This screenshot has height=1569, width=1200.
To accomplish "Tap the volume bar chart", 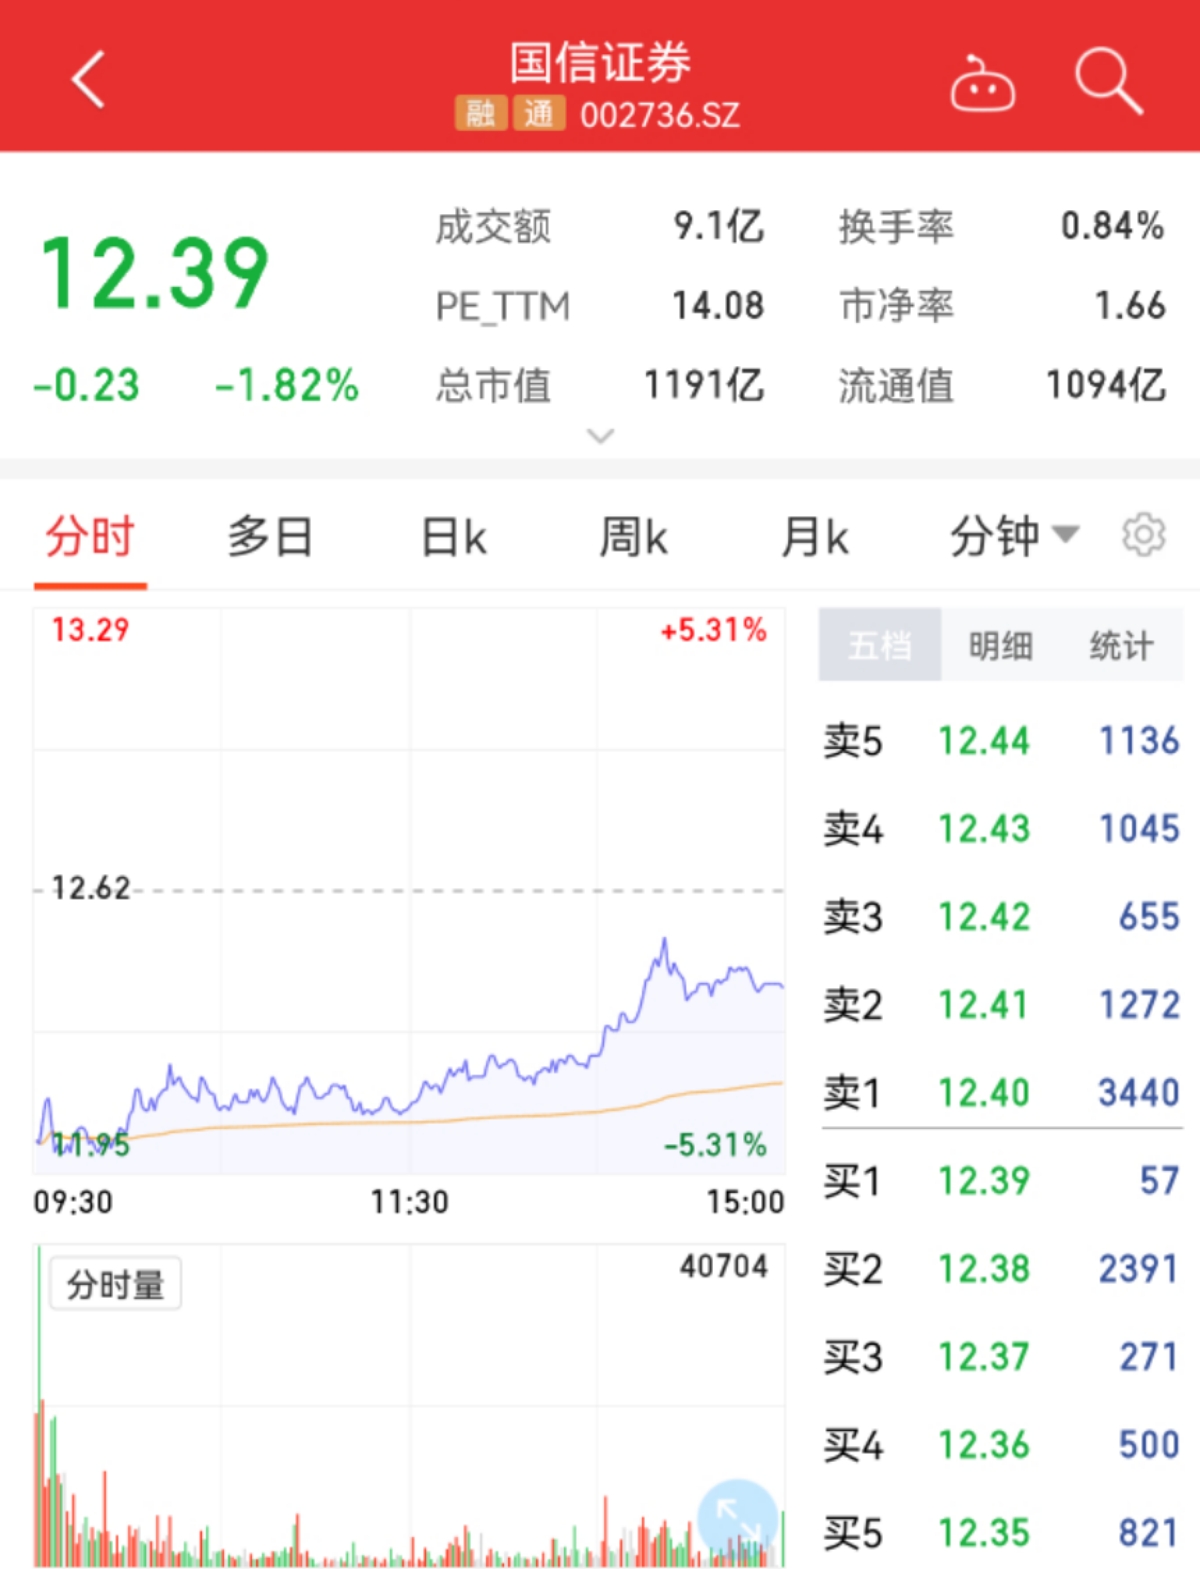I will pos(409,1405).
